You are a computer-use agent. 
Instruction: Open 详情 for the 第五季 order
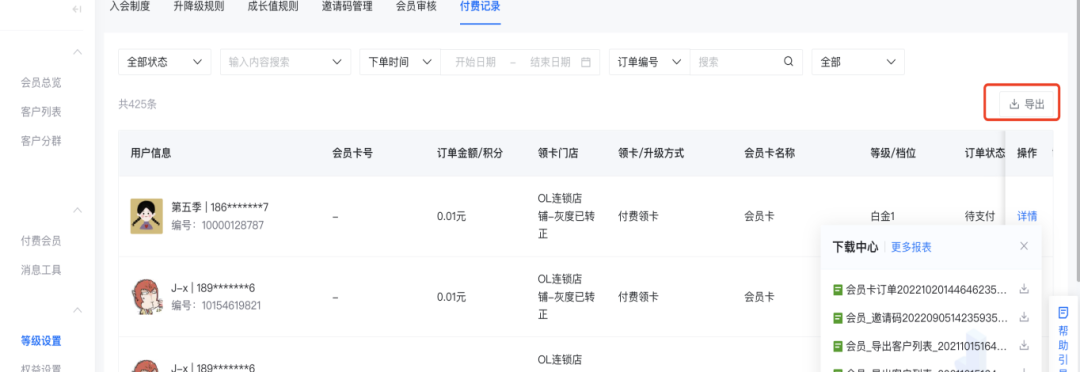pos(1027,216)
